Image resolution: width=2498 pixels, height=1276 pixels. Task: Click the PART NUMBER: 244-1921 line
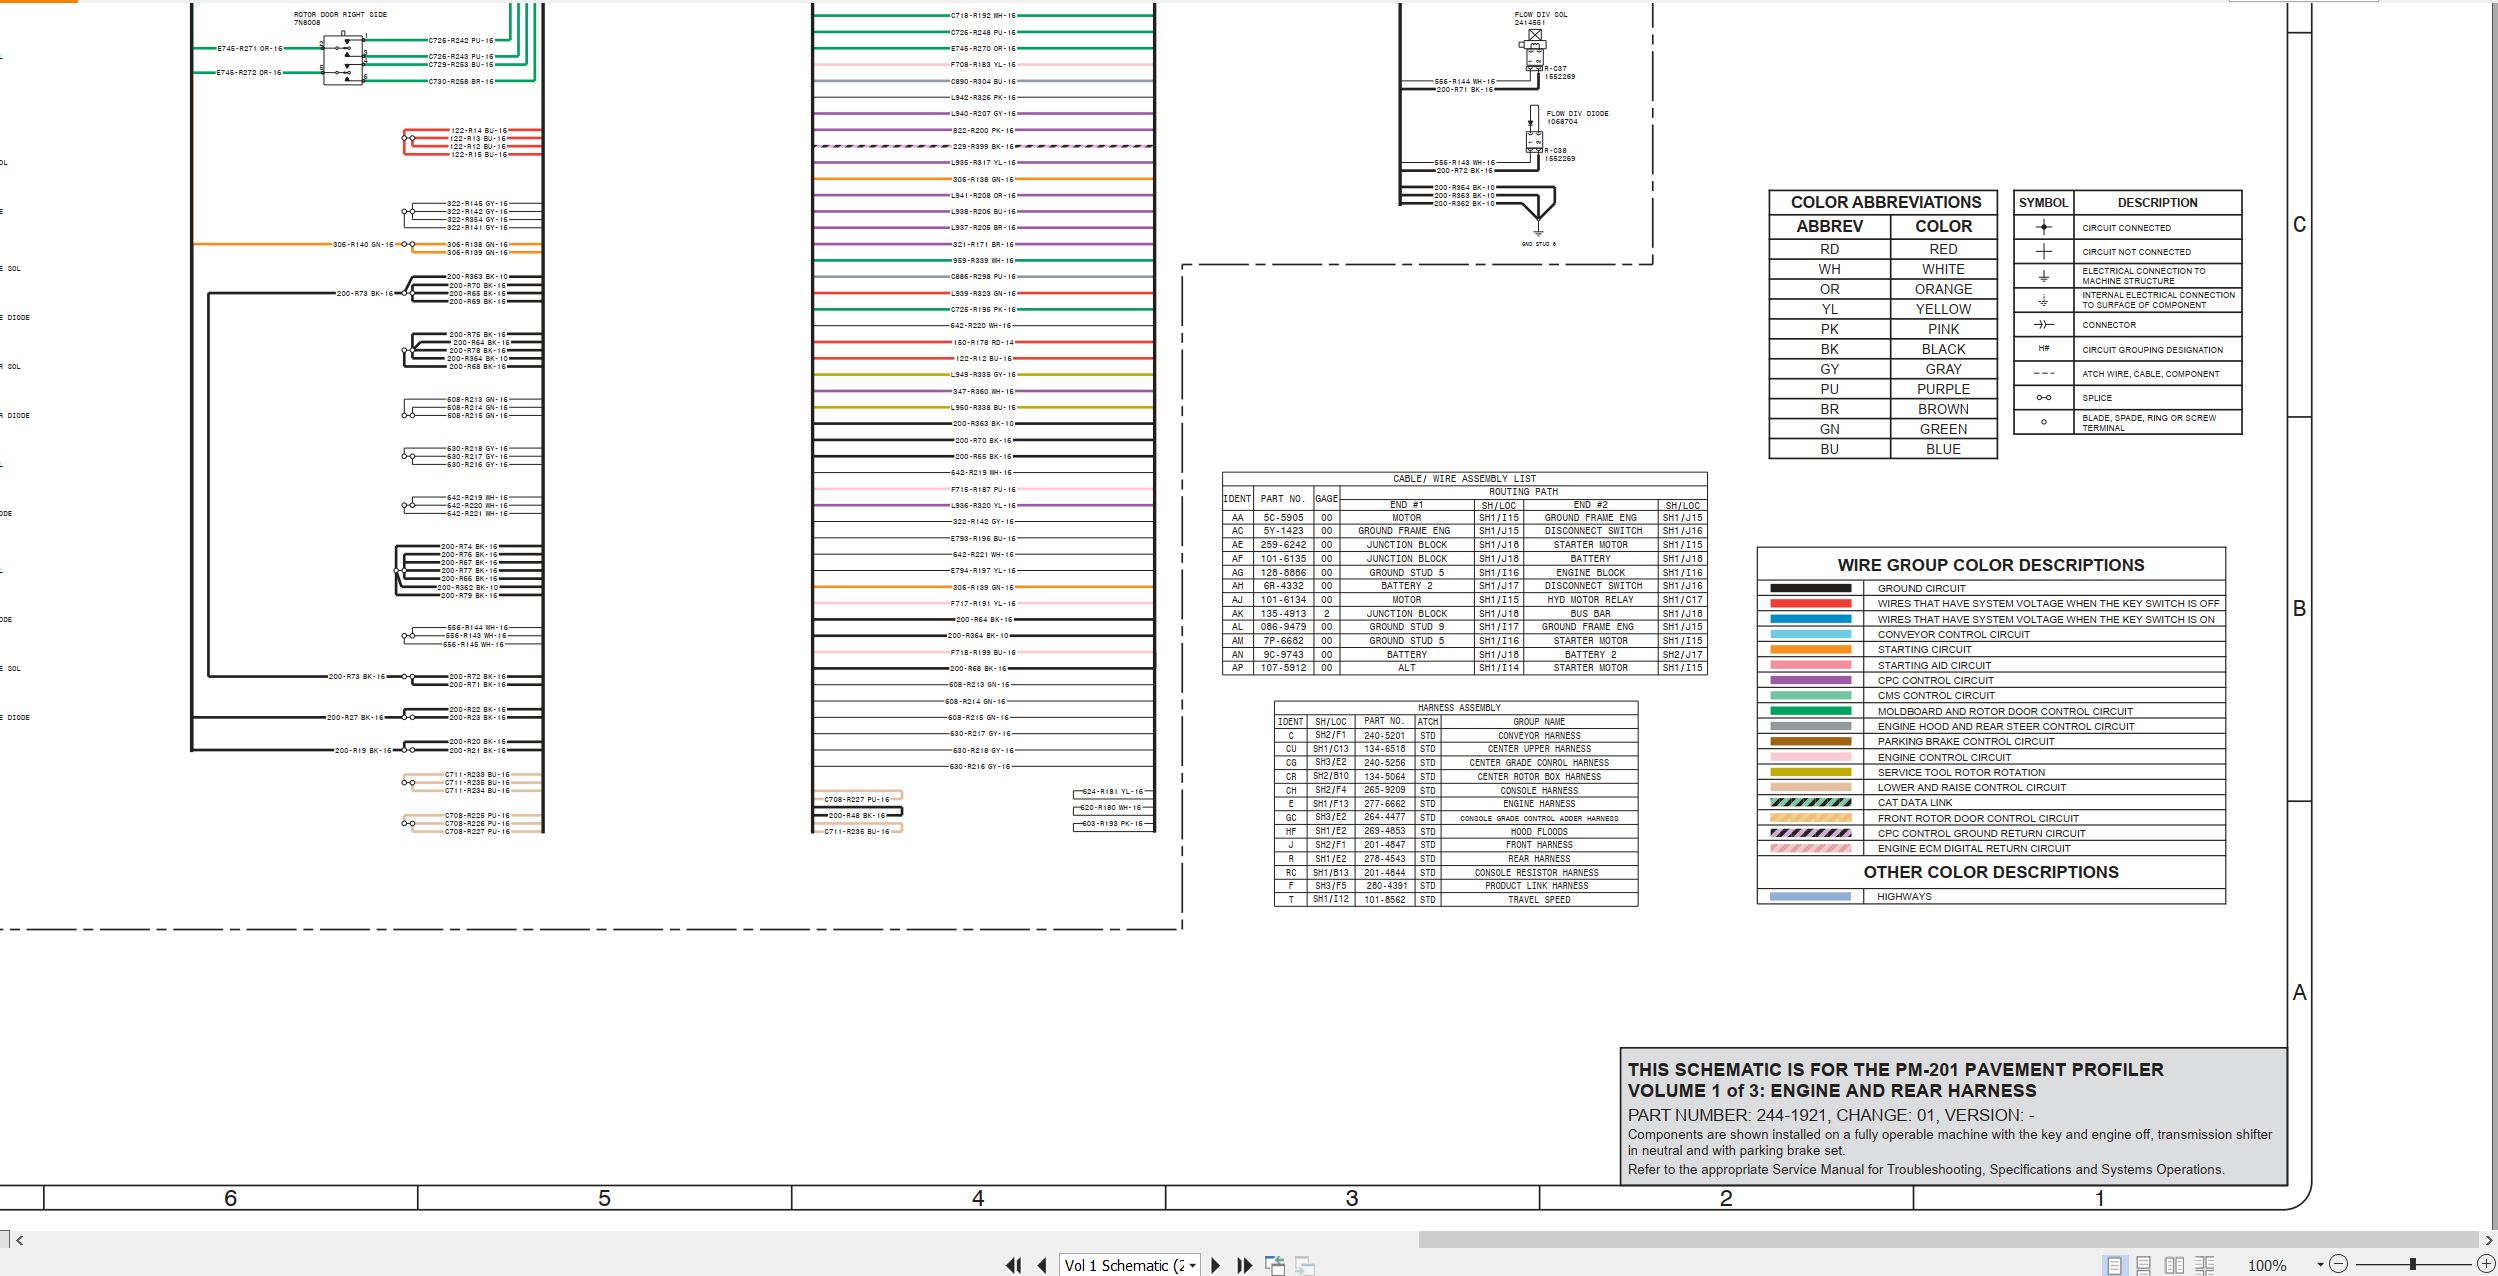coord(1831,1115)
